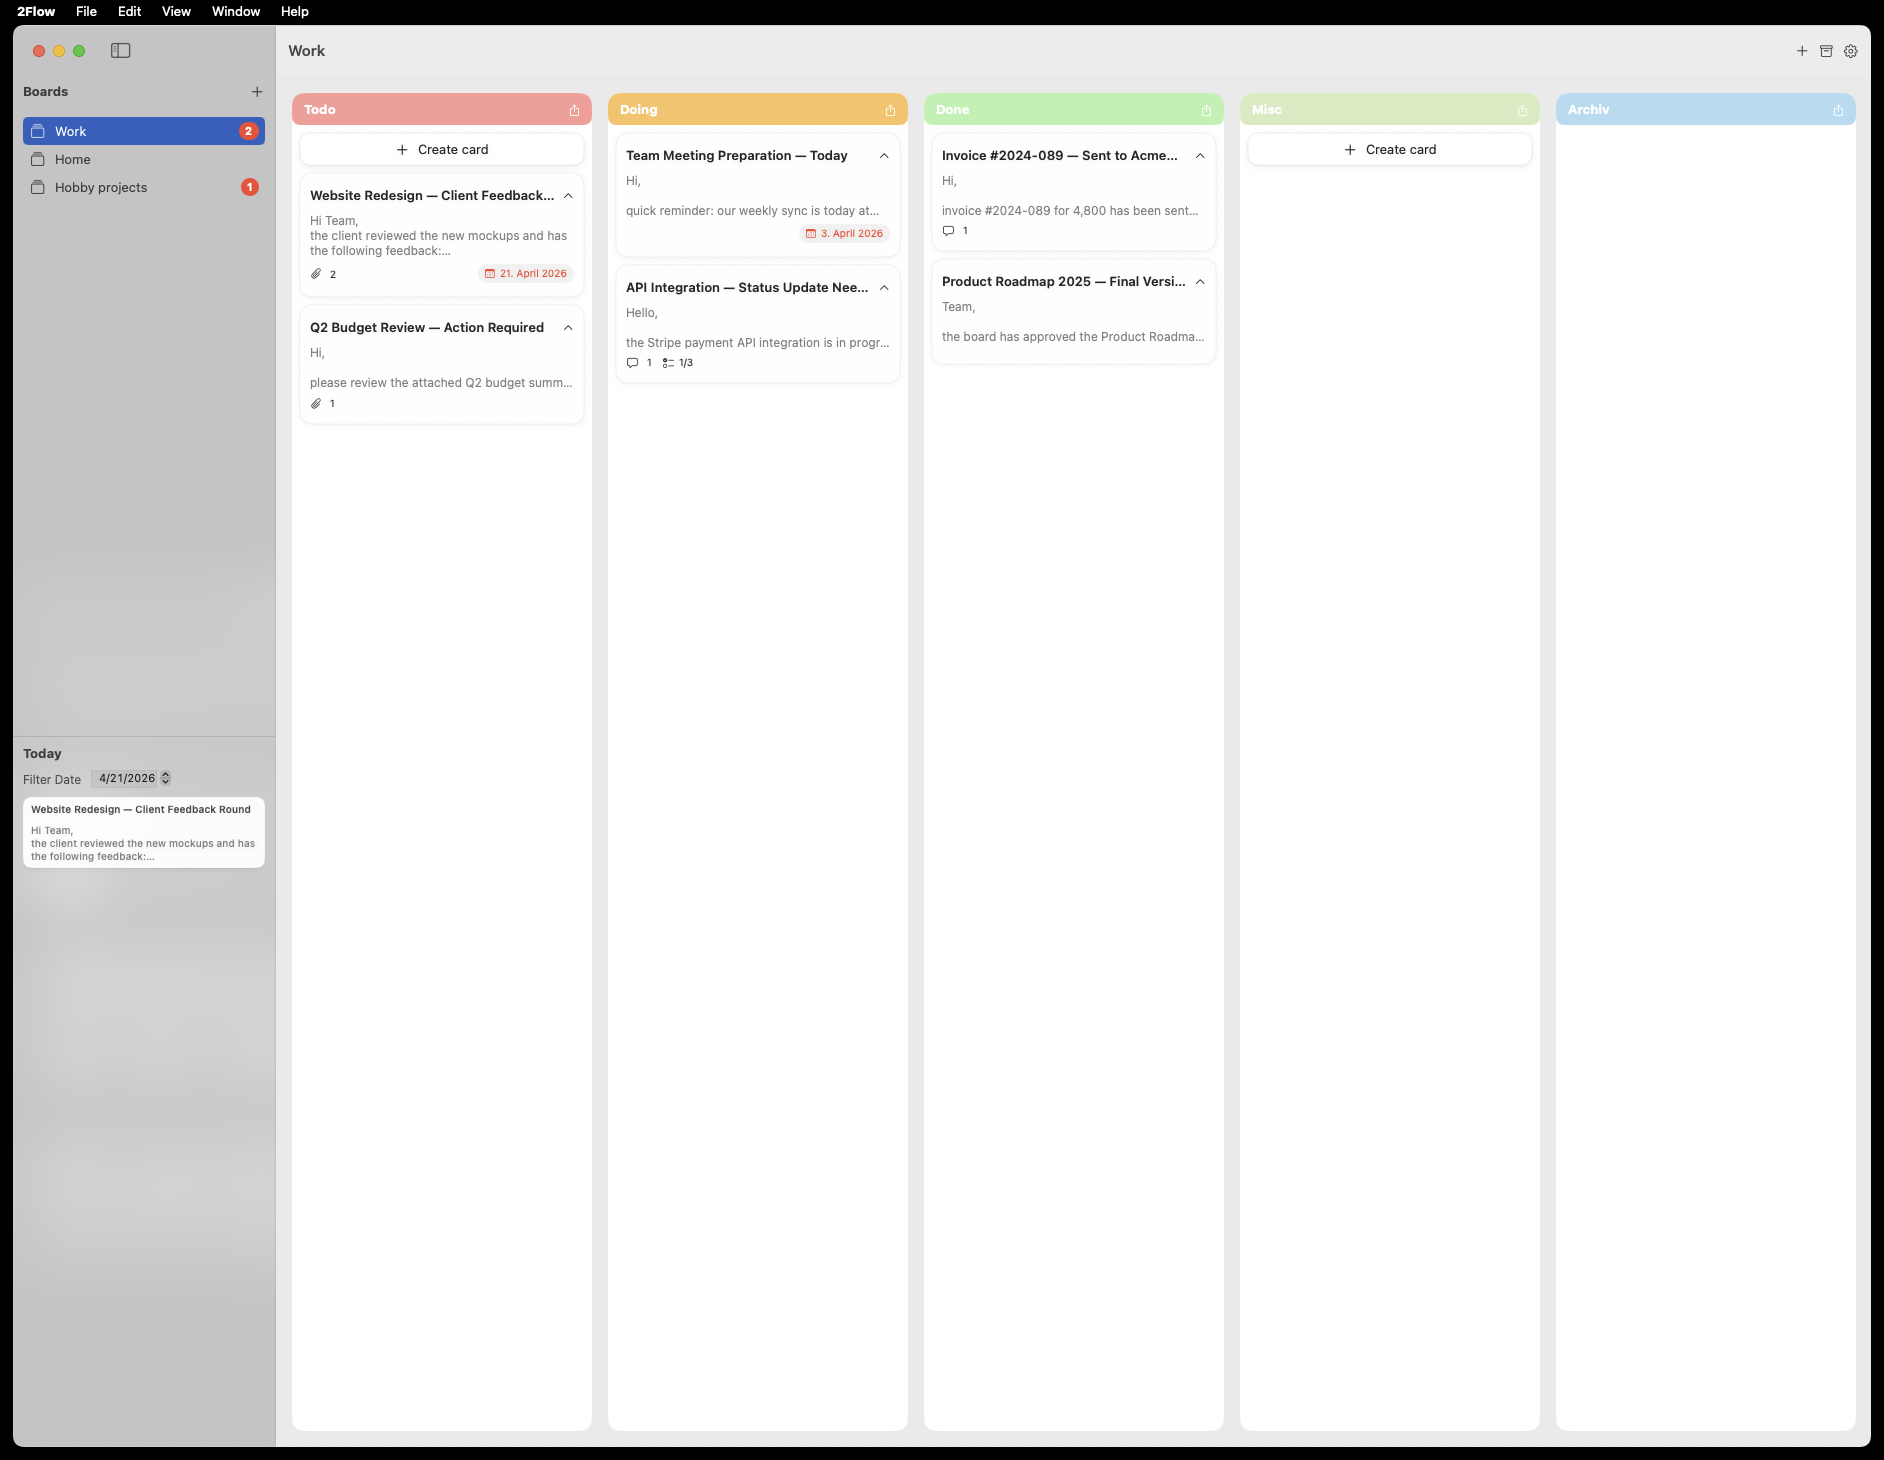This screenshot has width=1884, height=1460.
Task: Click comment icon on Invoice #2024-089 card
Action: coord(949,231)
